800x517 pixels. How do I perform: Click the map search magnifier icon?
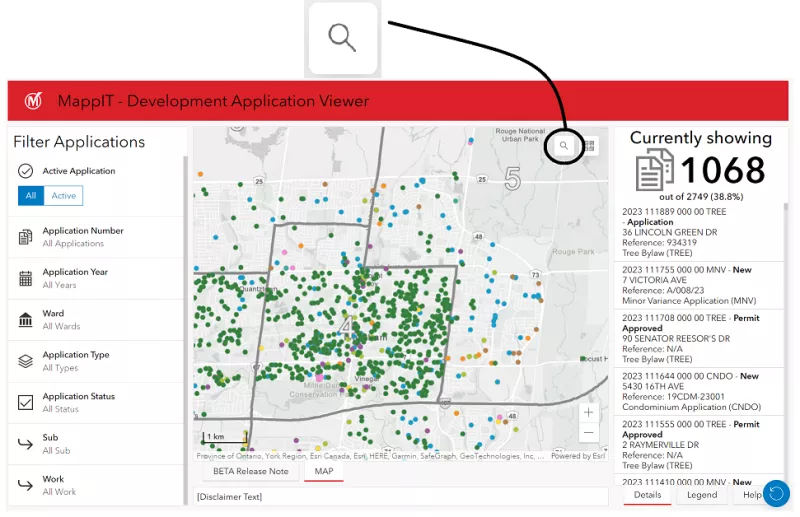point(564,146)
